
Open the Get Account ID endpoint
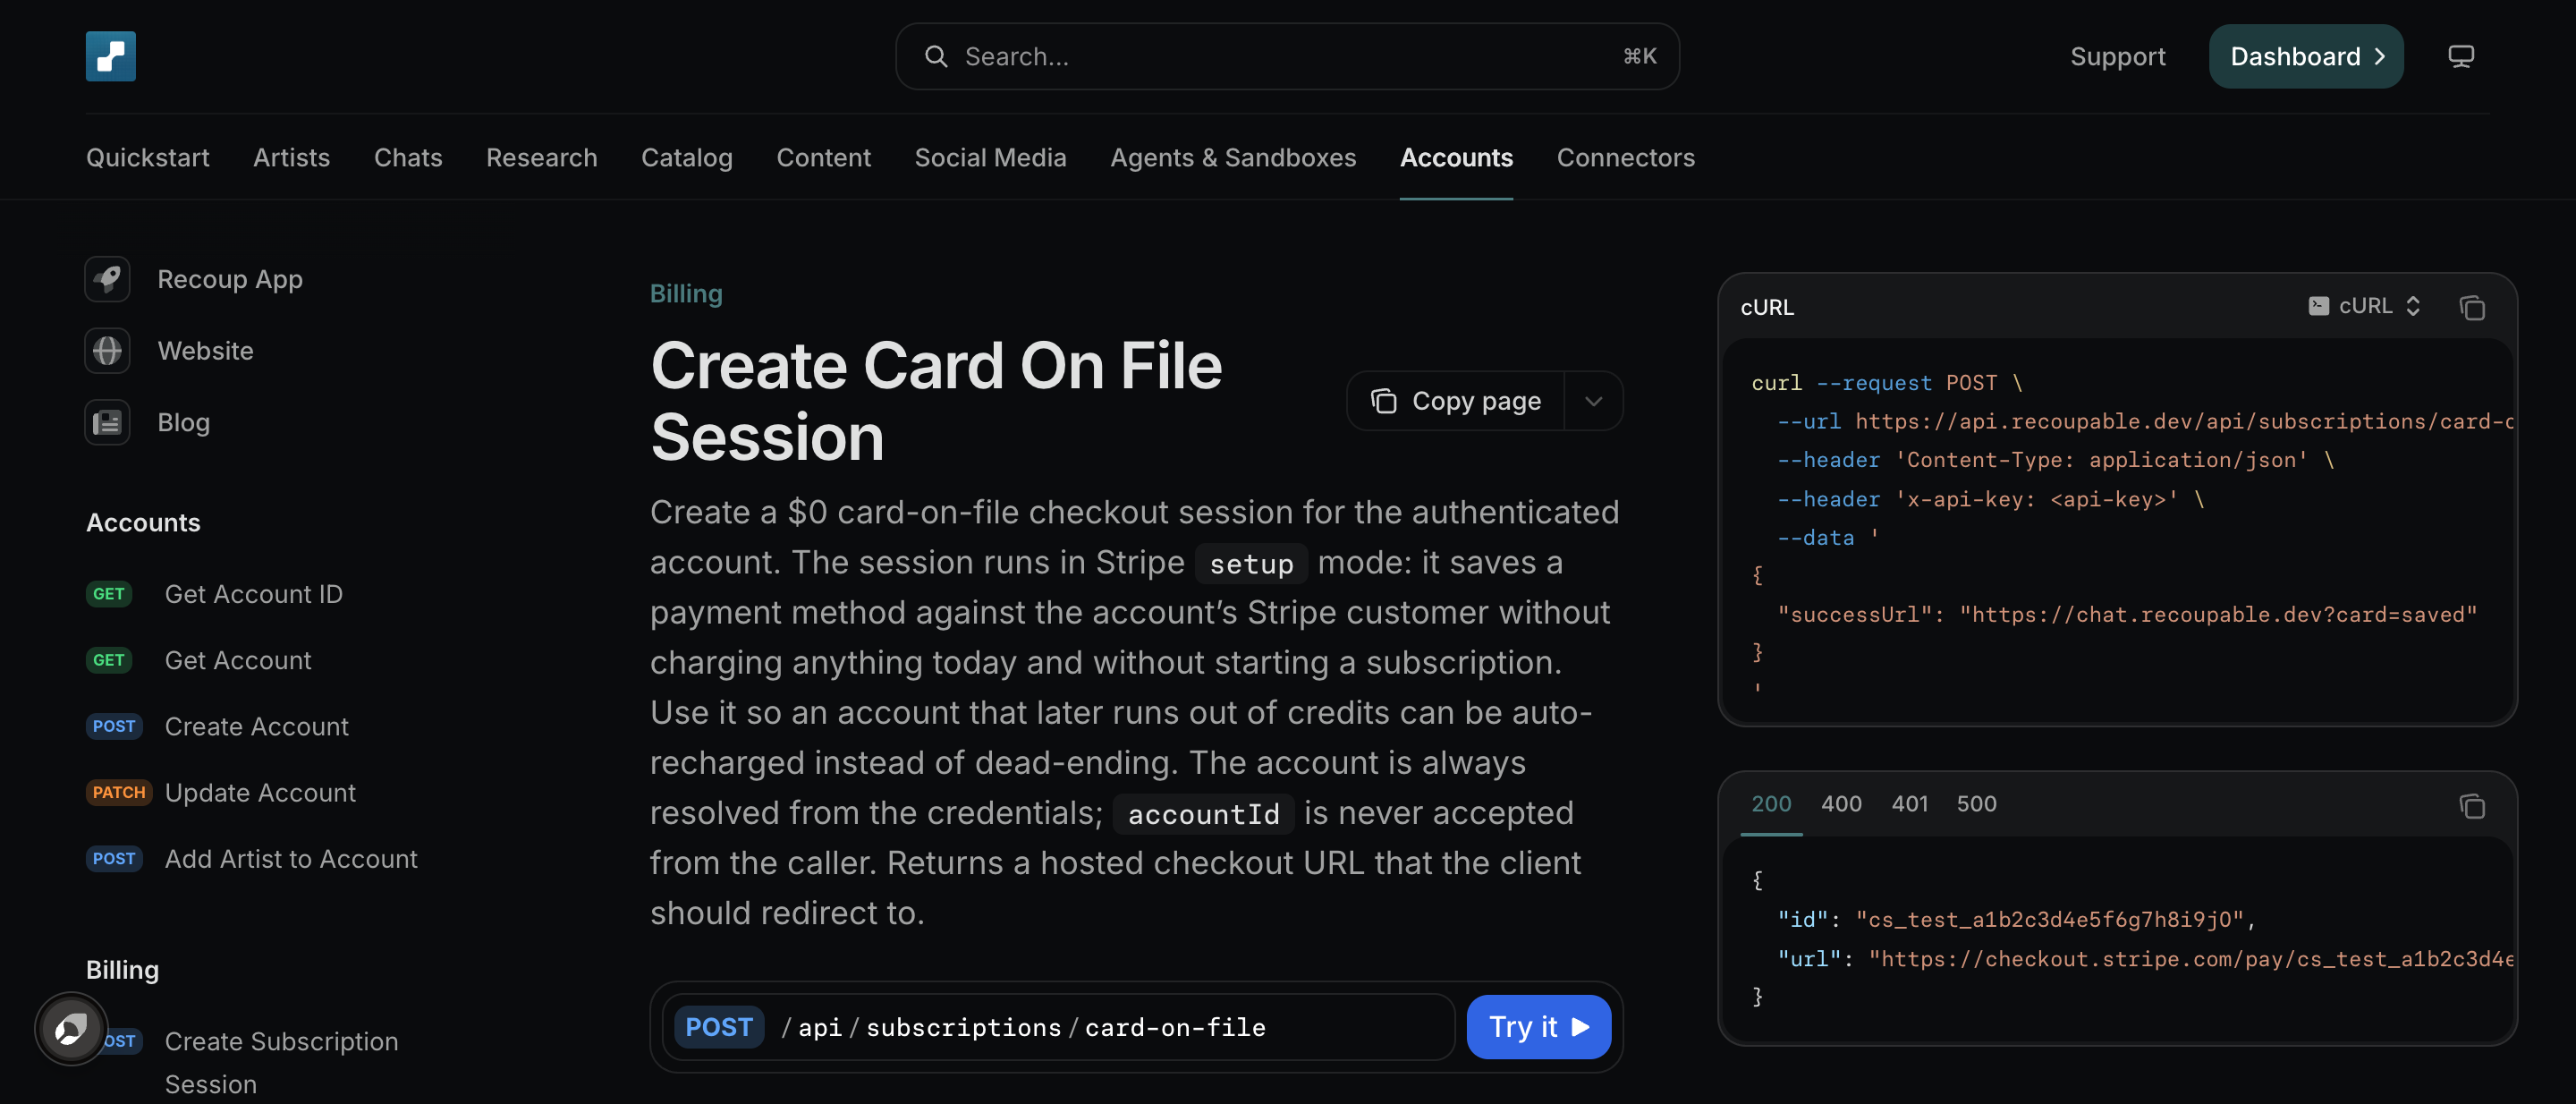point(253,594)
